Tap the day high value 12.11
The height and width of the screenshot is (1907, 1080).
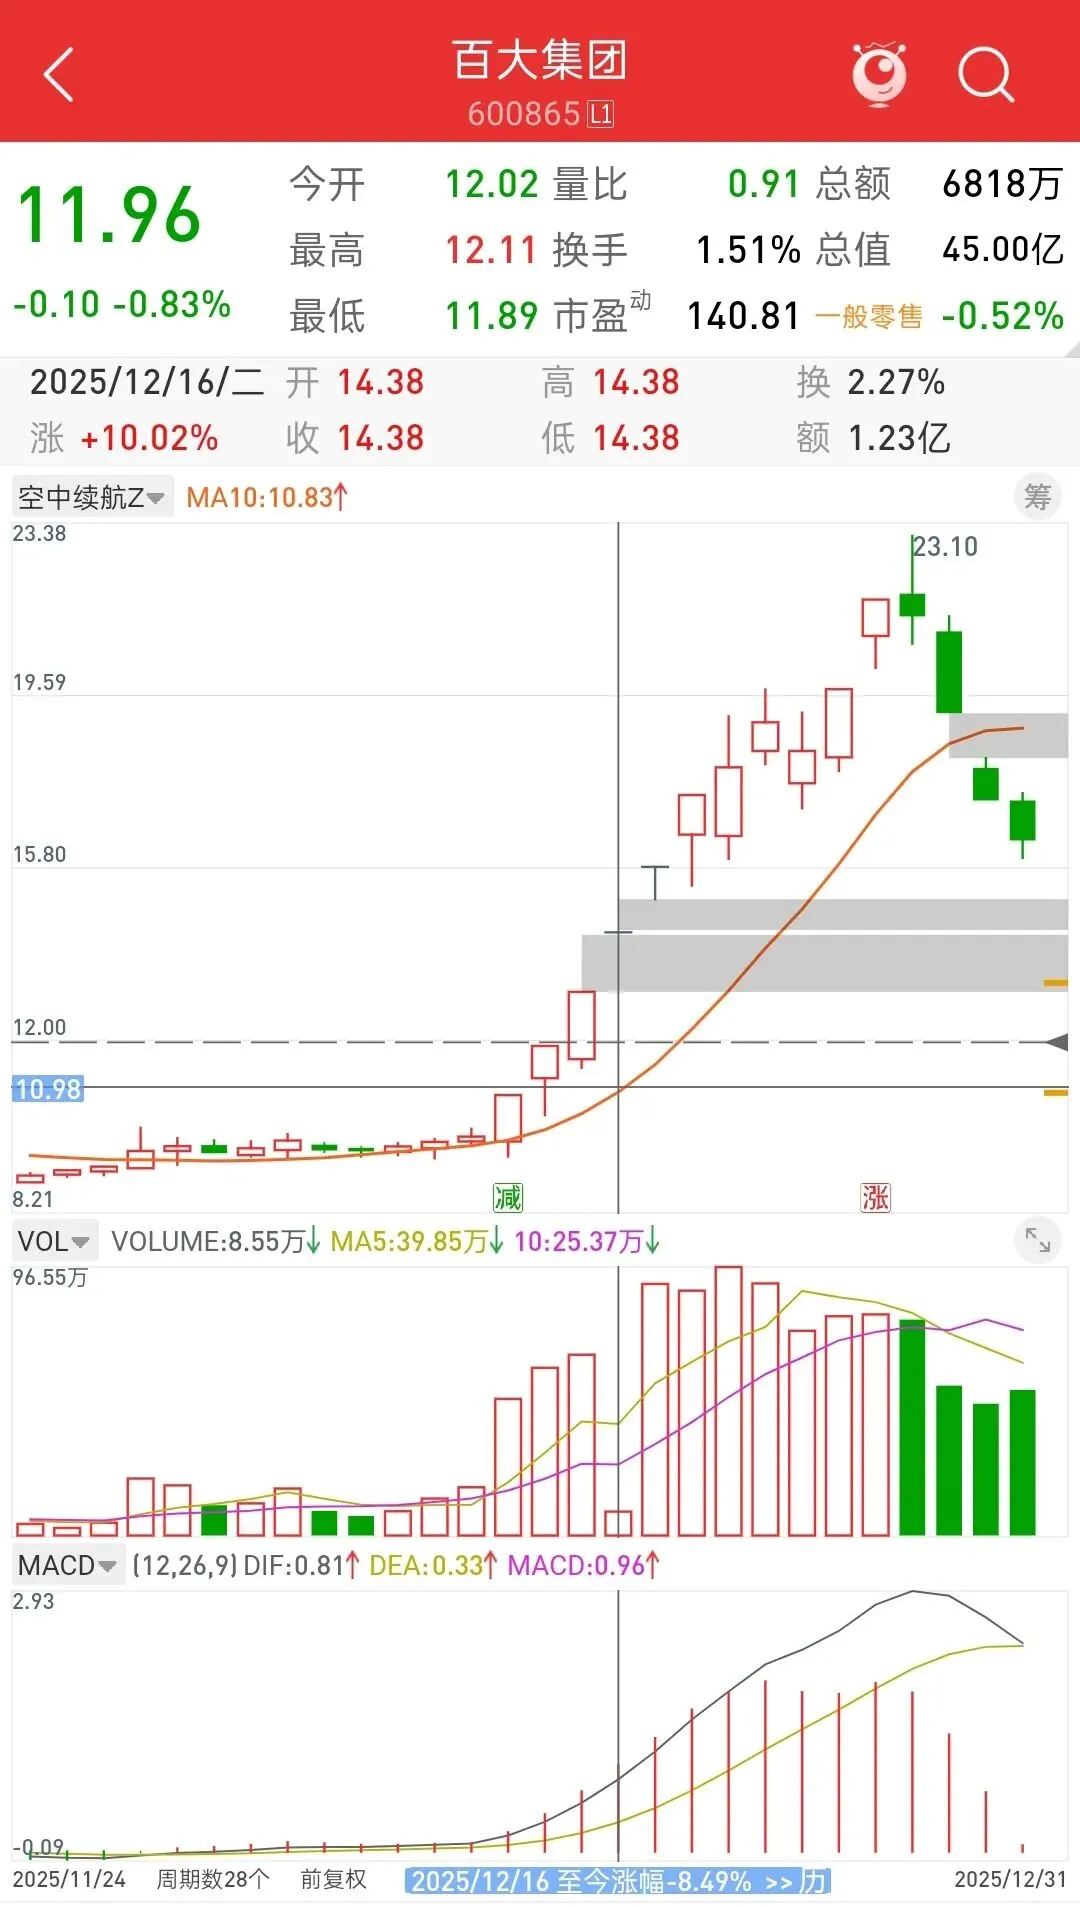point(491,250)
